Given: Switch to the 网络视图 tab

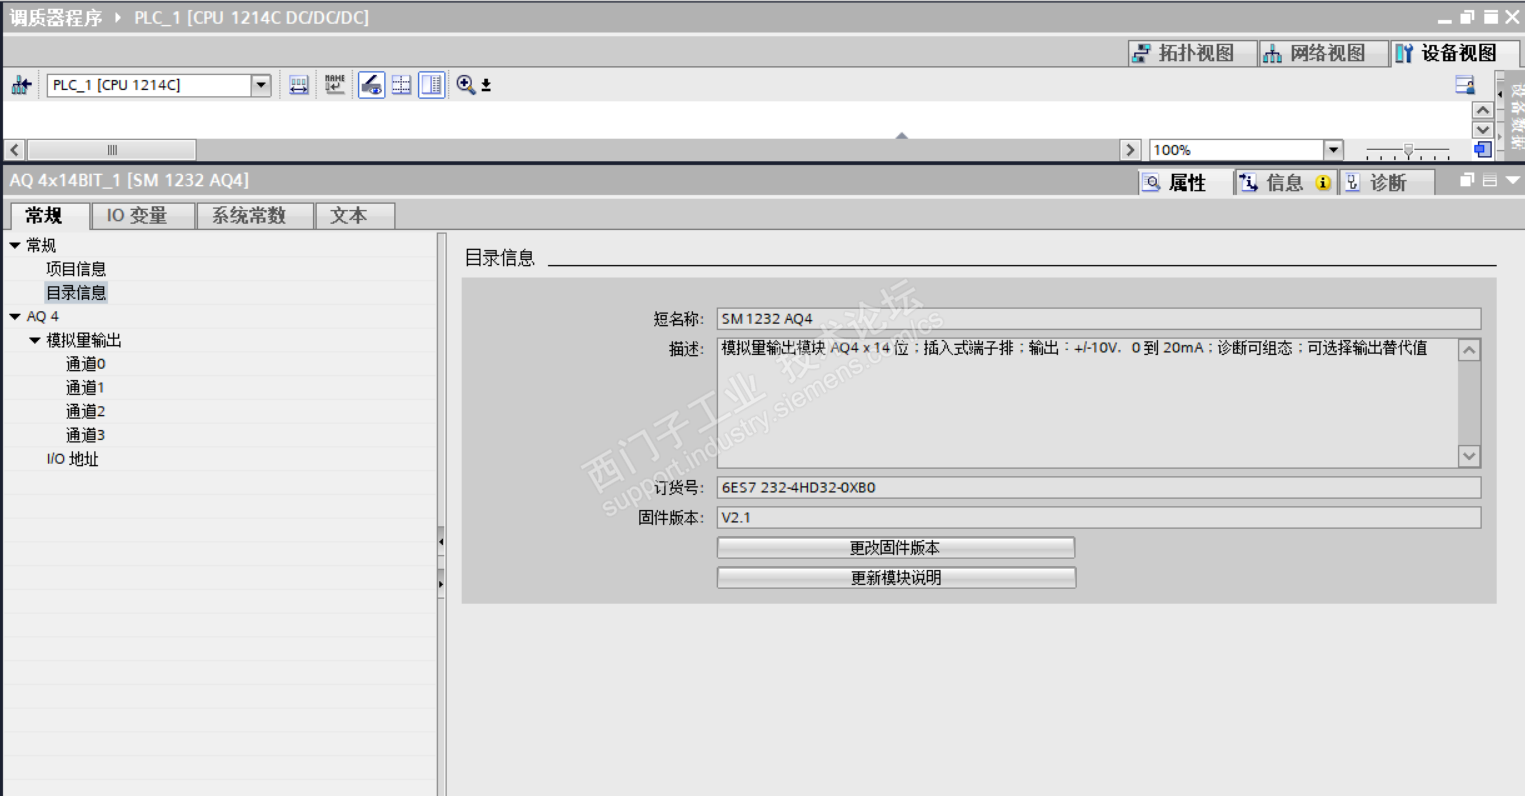Looking at the screenshot, I should 1322,53.
